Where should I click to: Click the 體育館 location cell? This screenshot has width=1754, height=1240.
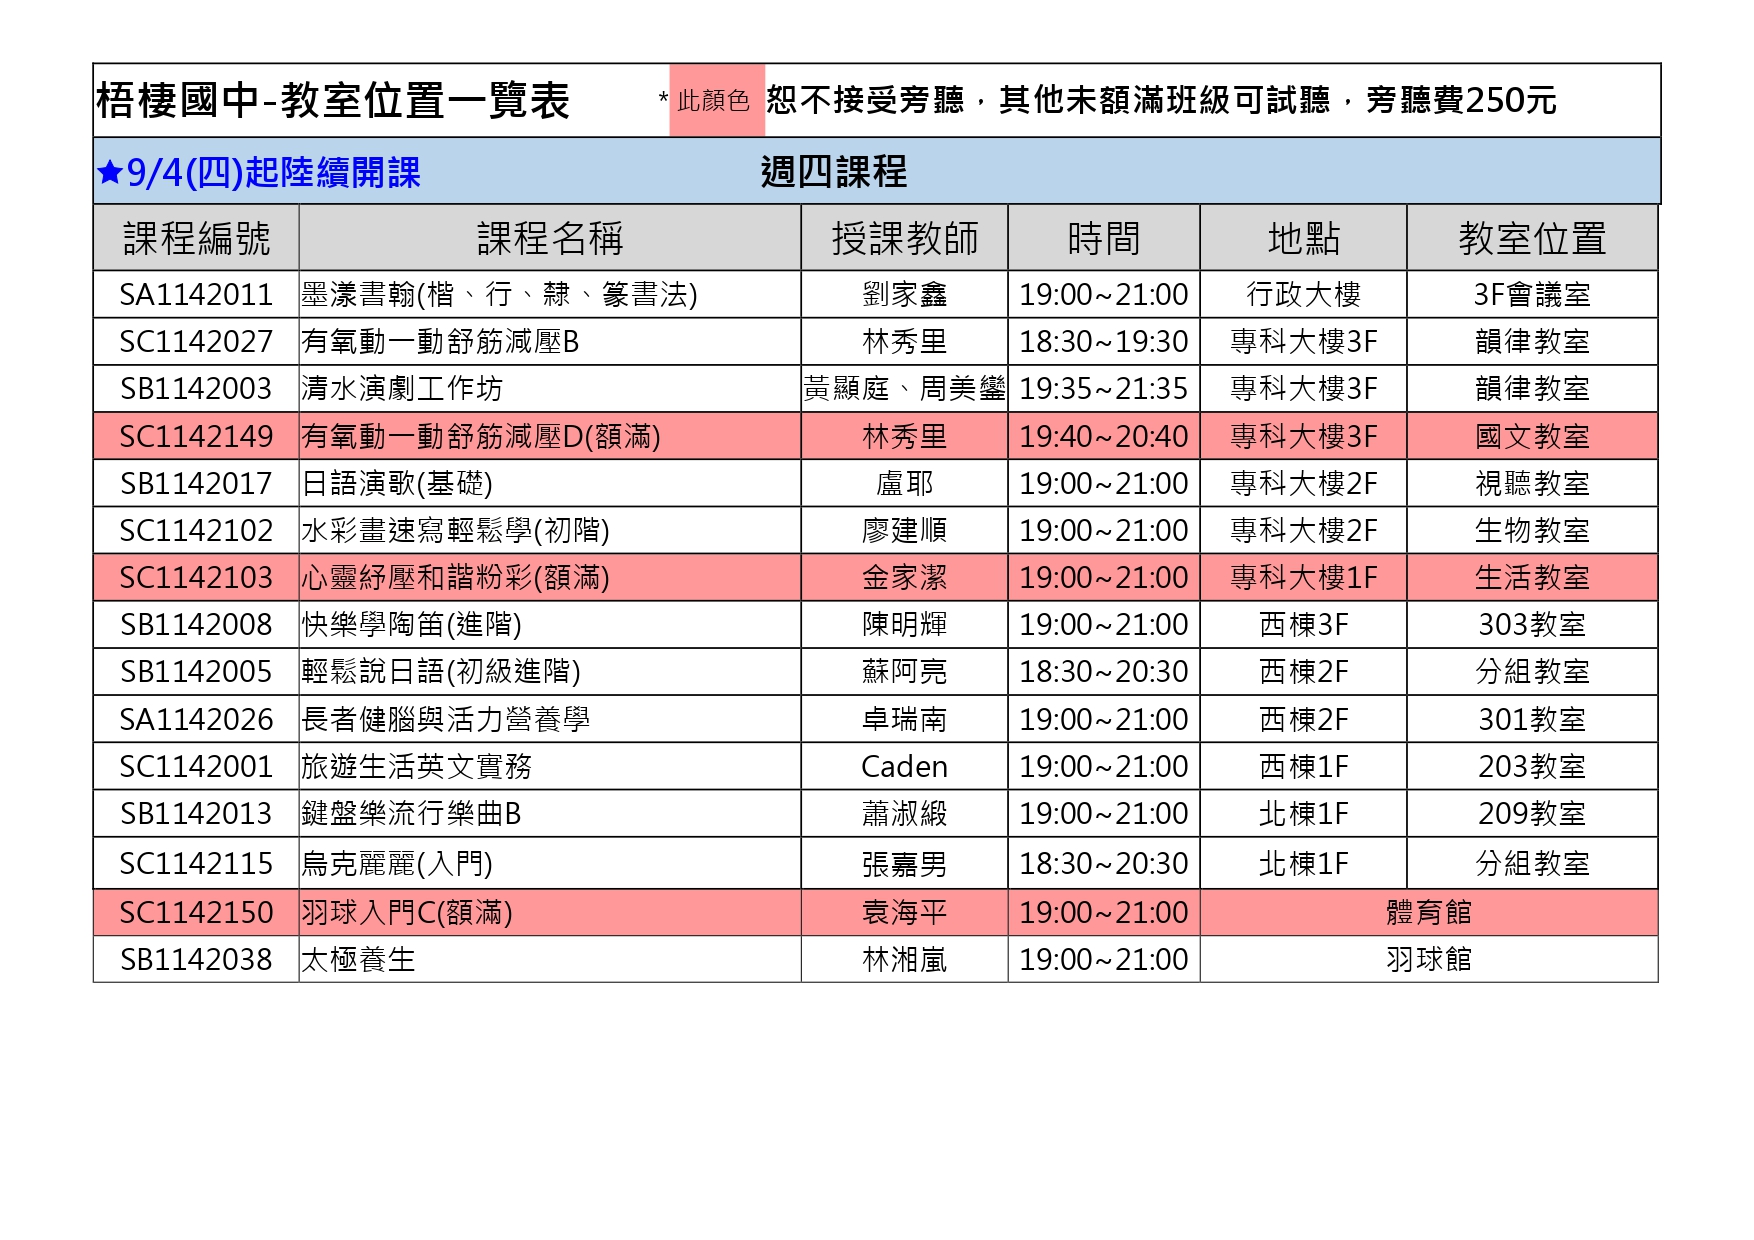click(x=1428, y=913)
